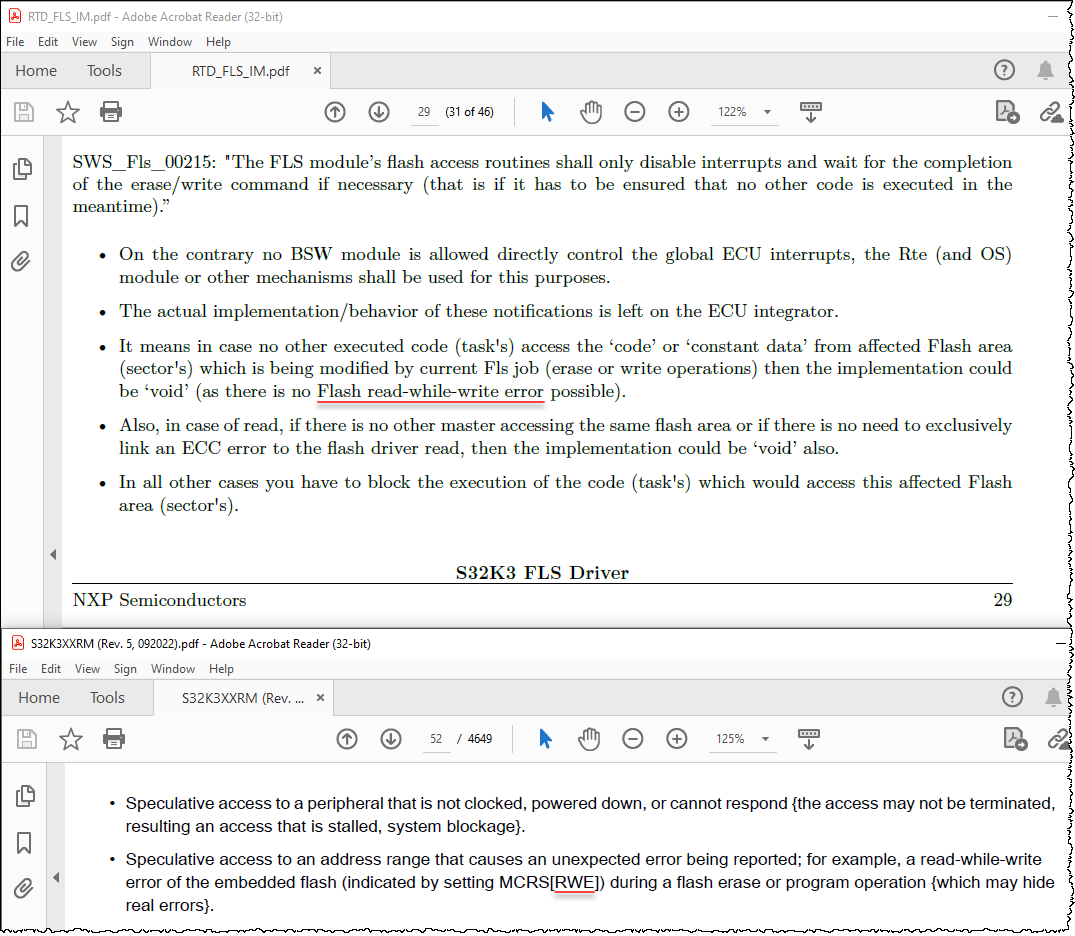Open the Bookmarks panel in the sidebar

(x=22, y=216)
